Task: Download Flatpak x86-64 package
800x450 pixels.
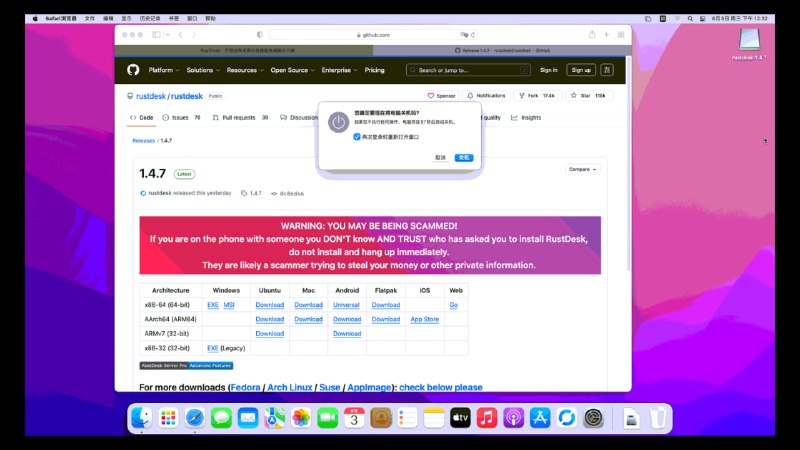Action: coord(386,305)
